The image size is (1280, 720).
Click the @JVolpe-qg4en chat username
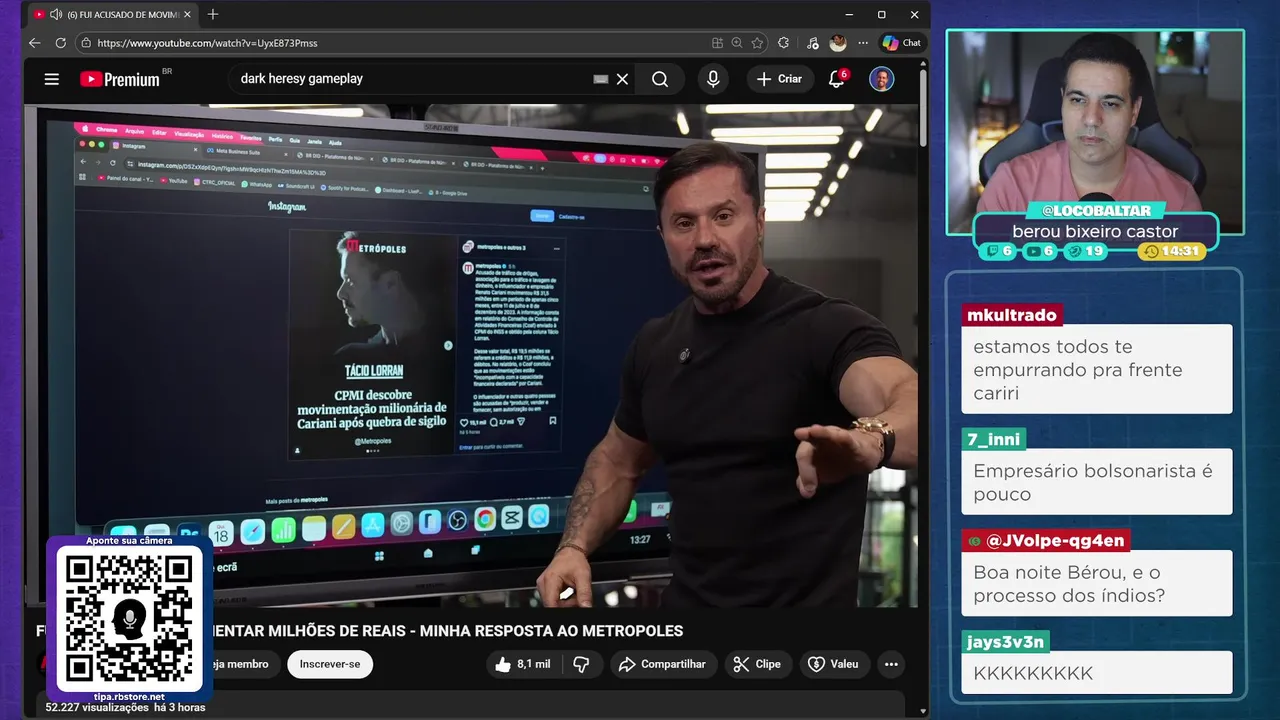click(1046, 540)
